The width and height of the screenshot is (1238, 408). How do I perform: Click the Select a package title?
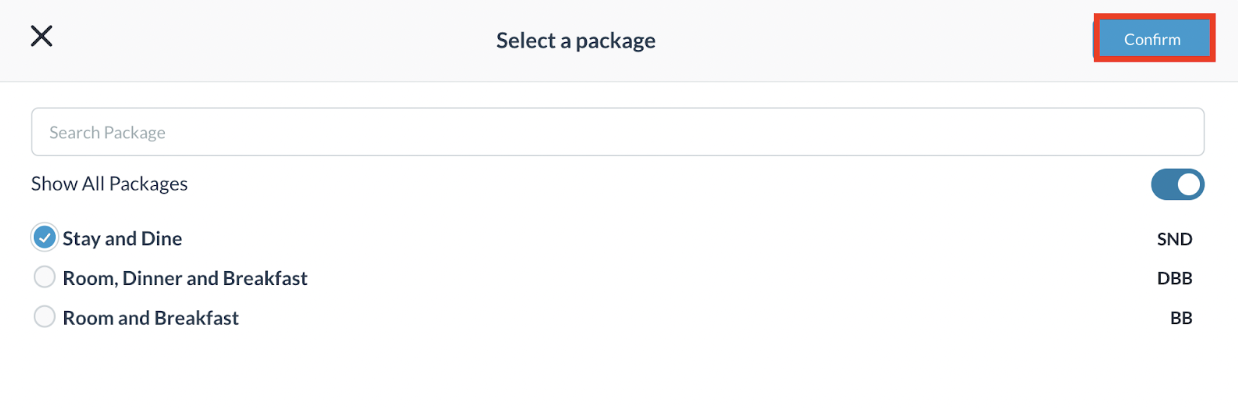tap(575, 41)
